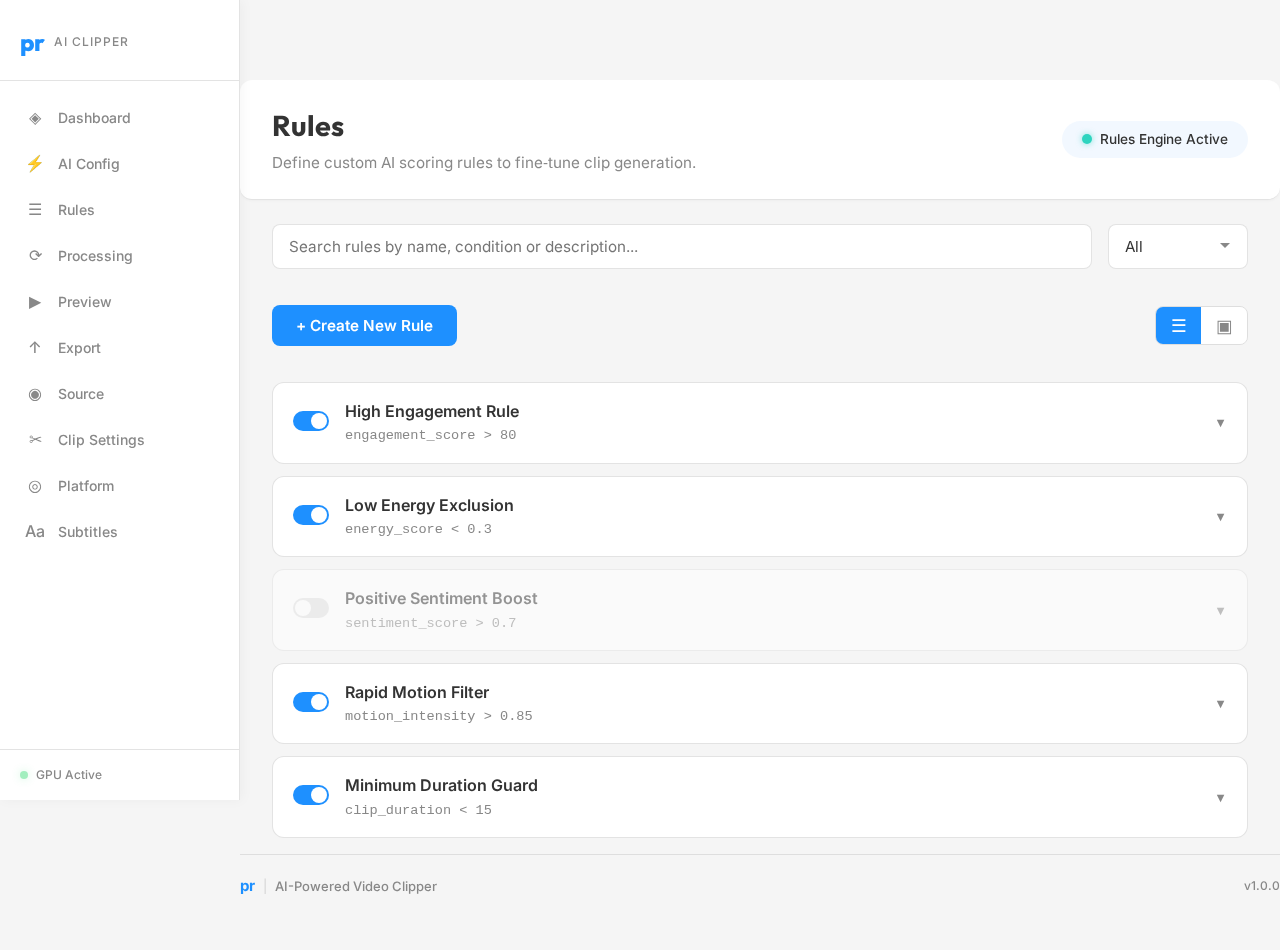Click the engagement_score > 80 condition text
1280x950 pixels.
[x=431, y=436]
